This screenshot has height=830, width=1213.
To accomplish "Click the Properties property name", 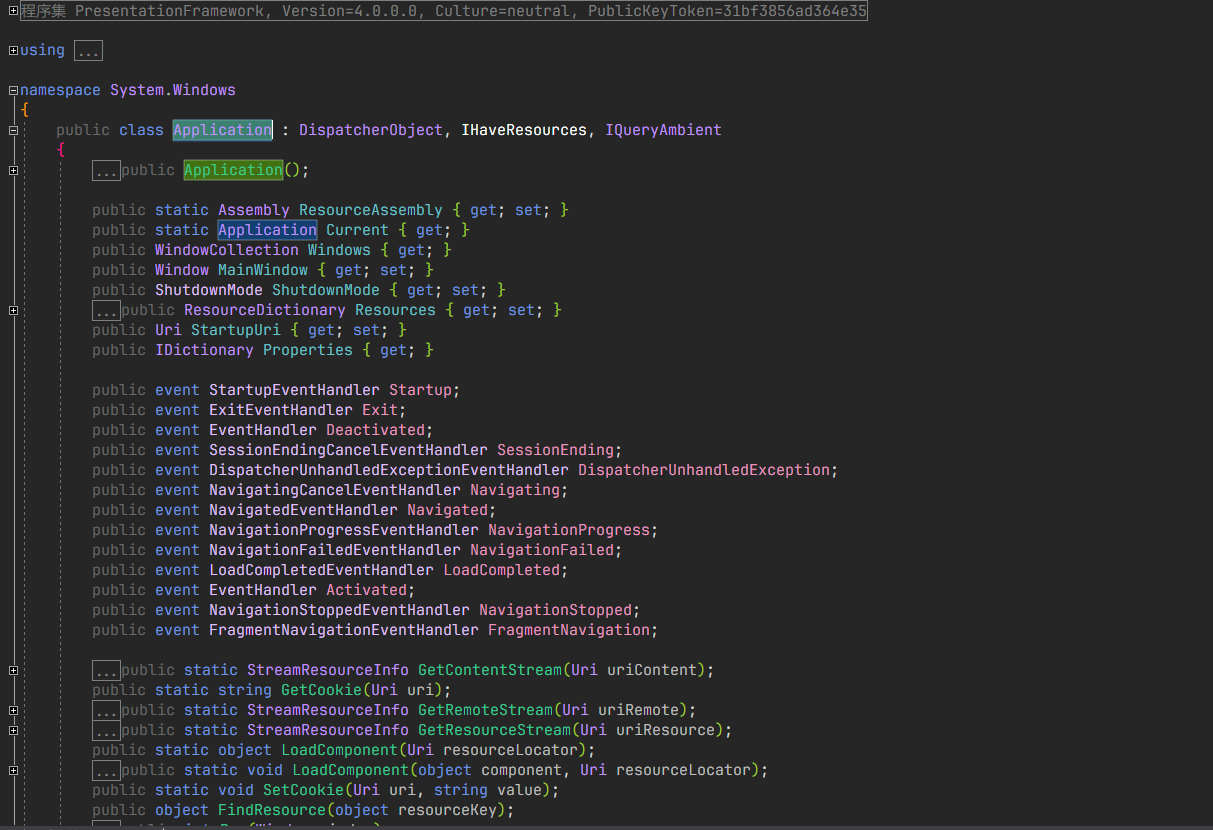I will [x=308, y=350].
